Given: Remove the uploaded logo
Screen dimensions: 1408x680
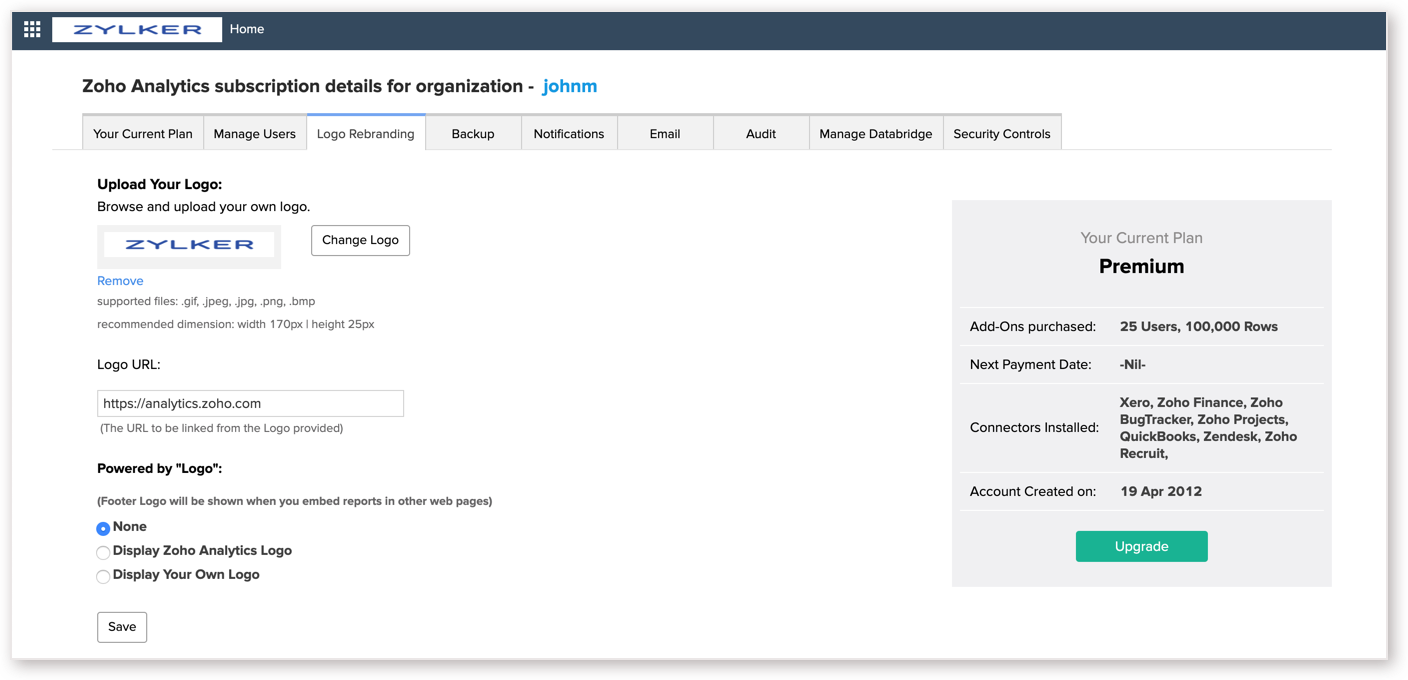Looking at the screenshot, I should point(120,281).
